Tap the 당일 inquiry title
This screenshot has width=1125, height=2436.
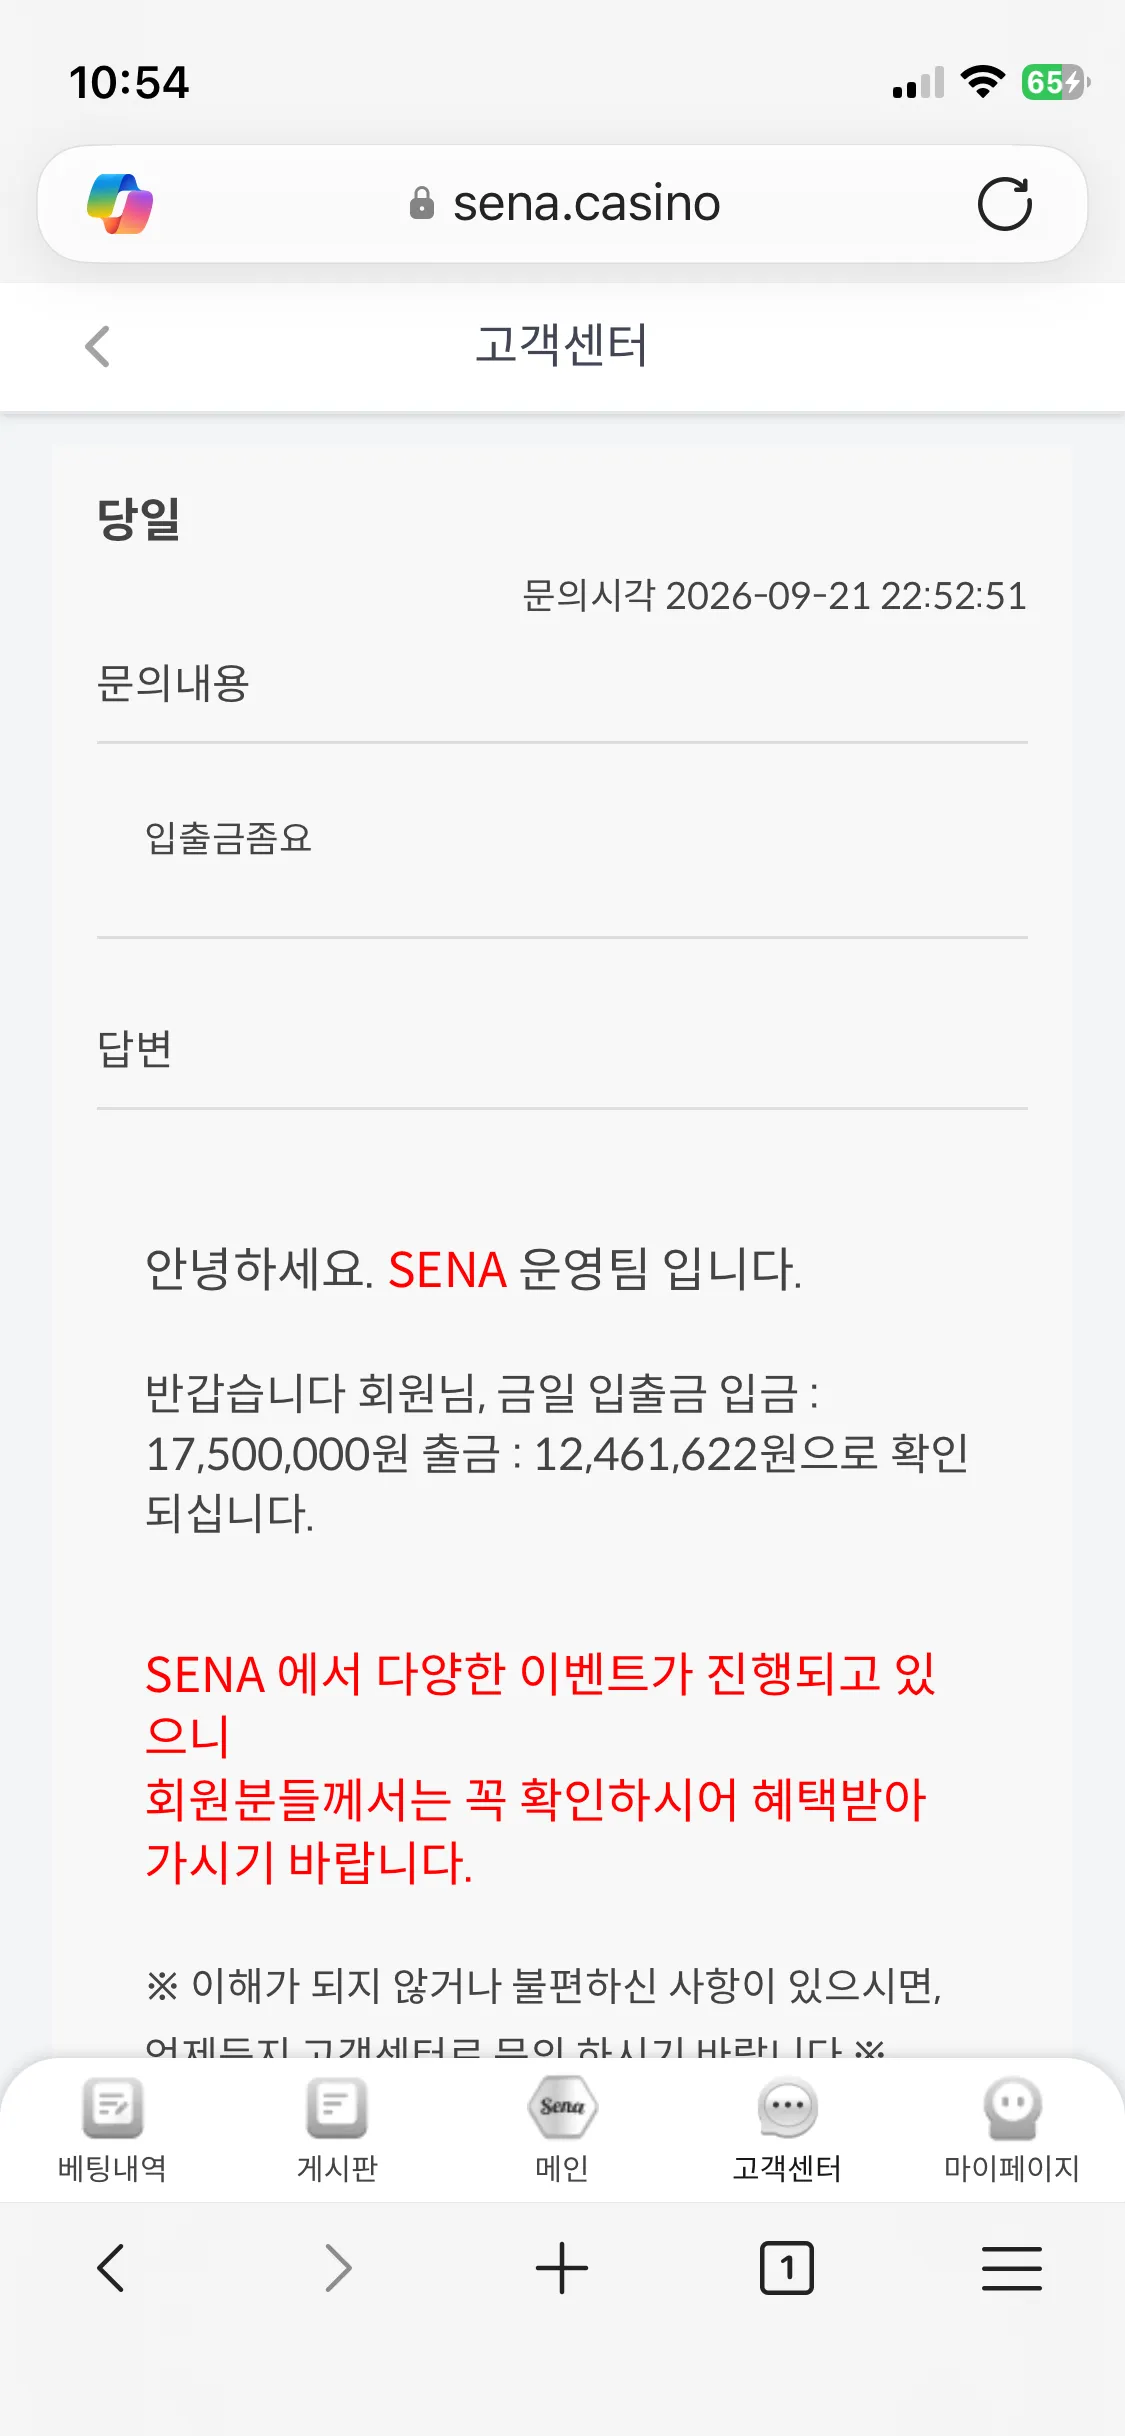[x=139, y=519]
